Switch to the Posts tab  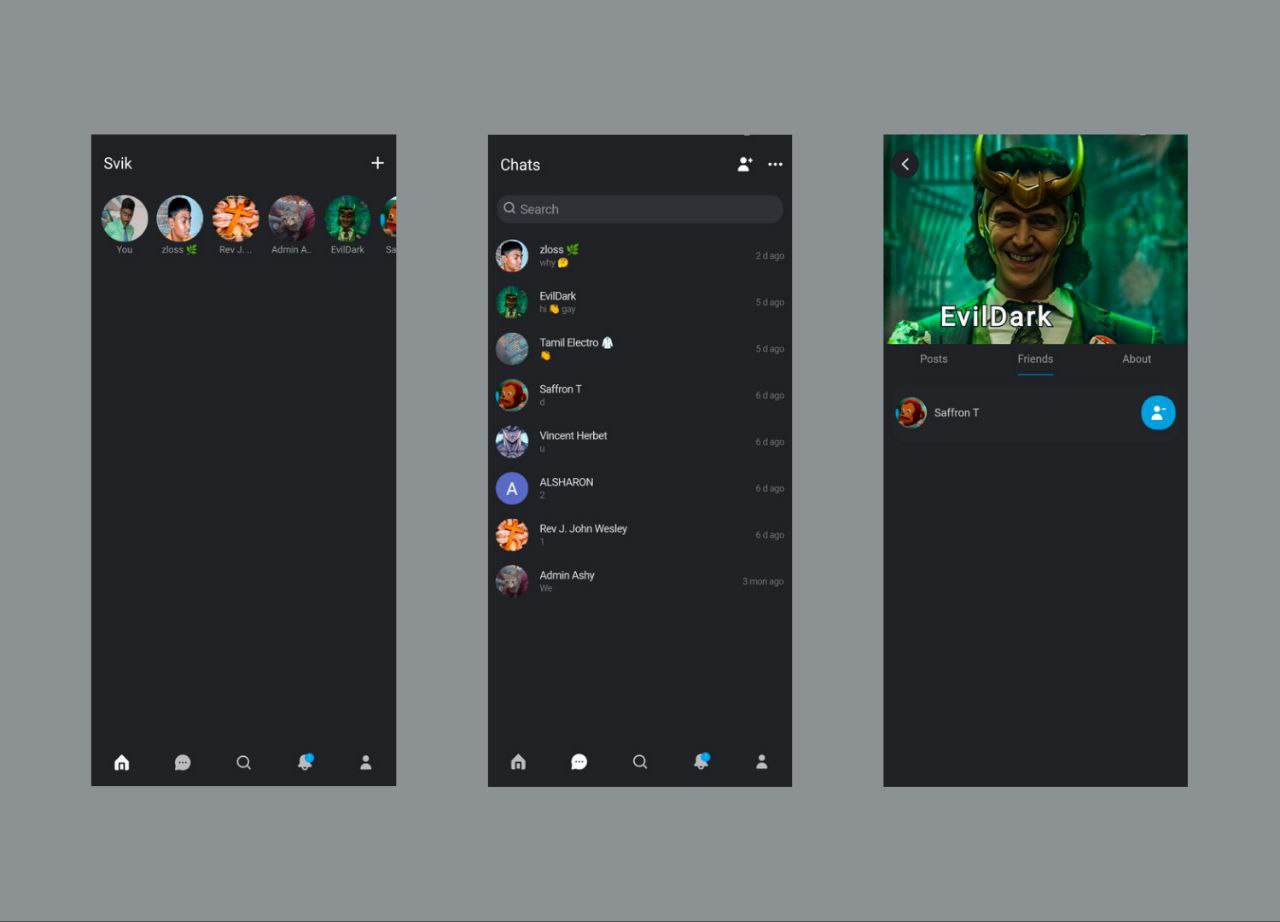pos(934,359)
